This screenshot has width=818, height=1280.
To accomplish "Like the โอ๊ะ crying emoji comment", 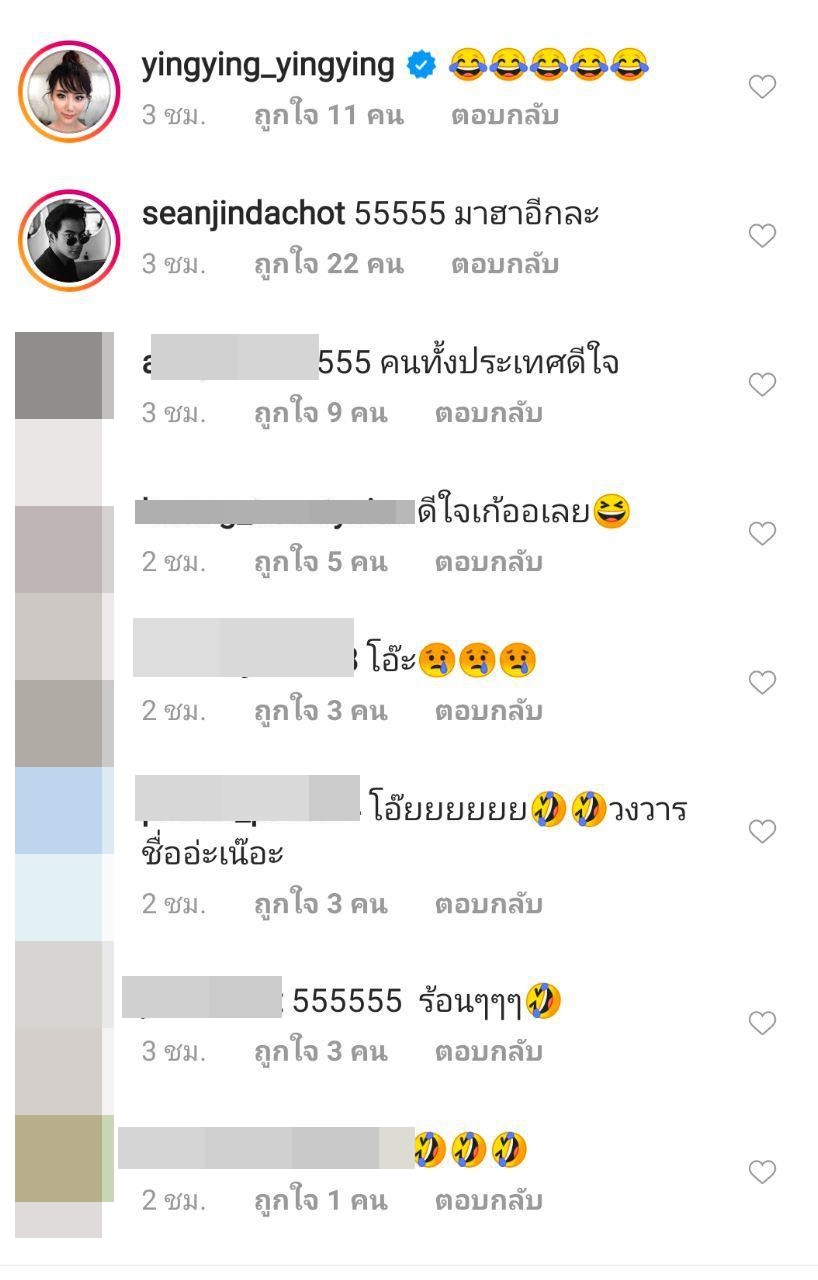I will 763,683.
